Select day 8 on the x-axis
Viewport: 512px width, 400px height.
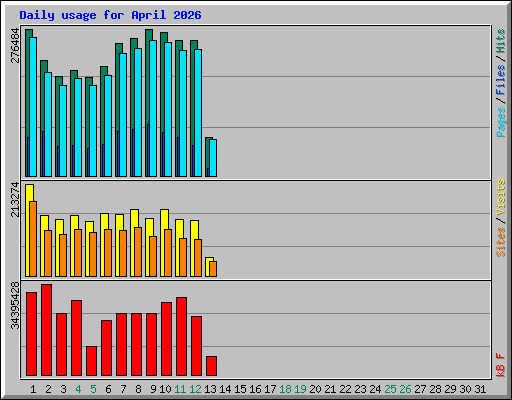(x=138, y=389)
